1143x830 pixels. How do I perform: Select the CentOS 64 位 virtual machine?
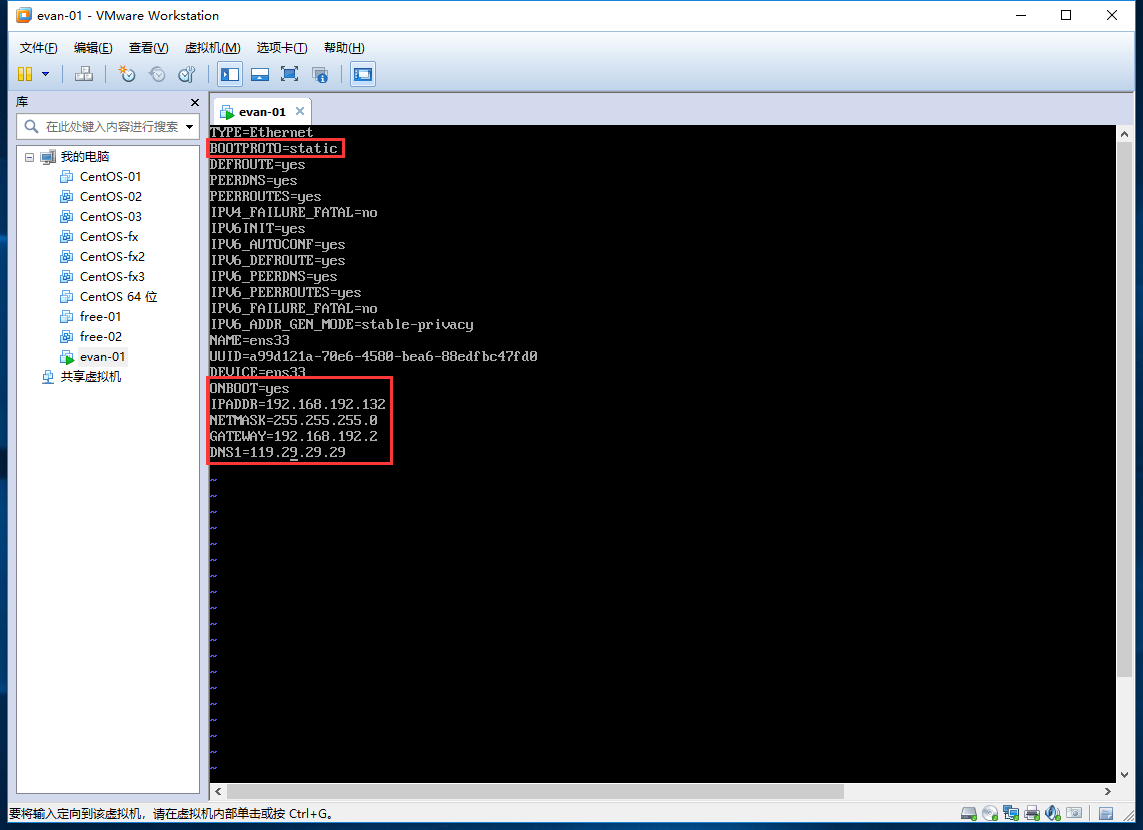click(118, 297)
